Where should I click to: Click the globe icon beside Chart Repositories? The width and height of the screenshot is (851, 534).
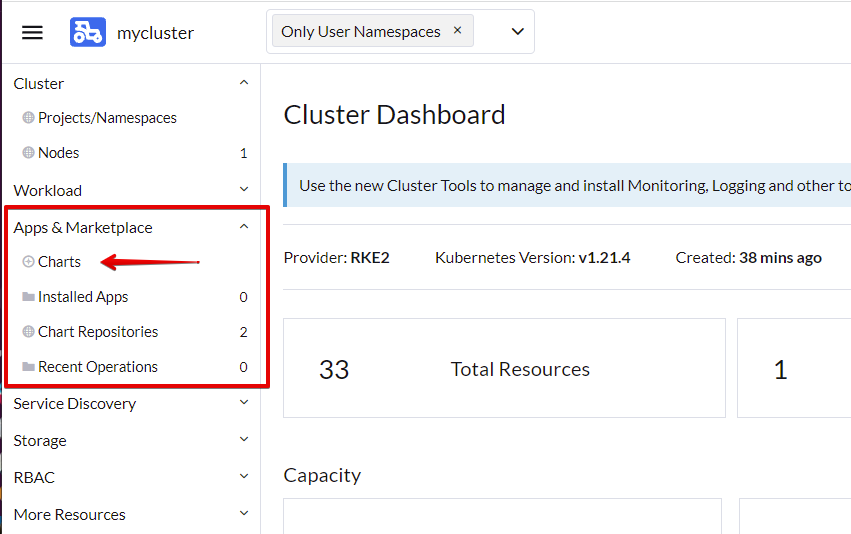(x=28, y=331)
